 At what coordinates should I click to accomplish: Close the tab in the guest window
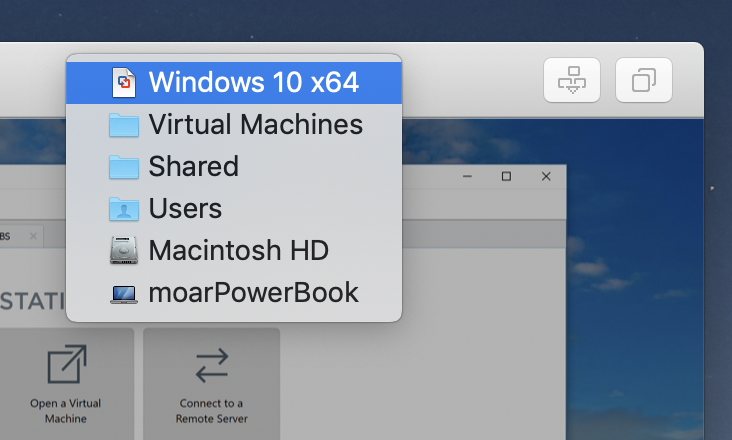pyautogui.click(x=32, y=236)
